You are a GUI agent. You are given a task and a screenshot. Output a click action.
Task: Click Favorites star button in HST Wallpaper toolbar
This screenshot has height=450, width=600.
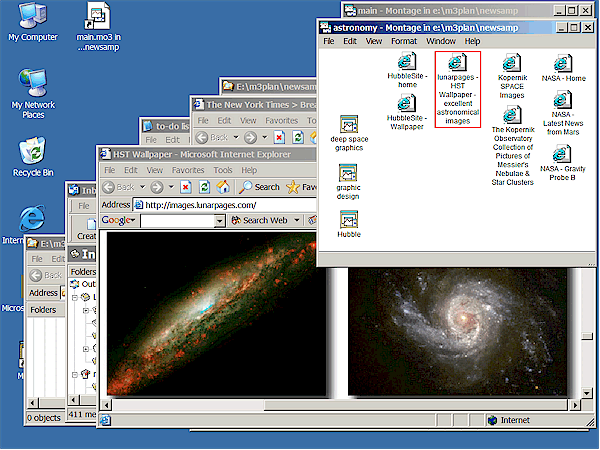(301, 187)
